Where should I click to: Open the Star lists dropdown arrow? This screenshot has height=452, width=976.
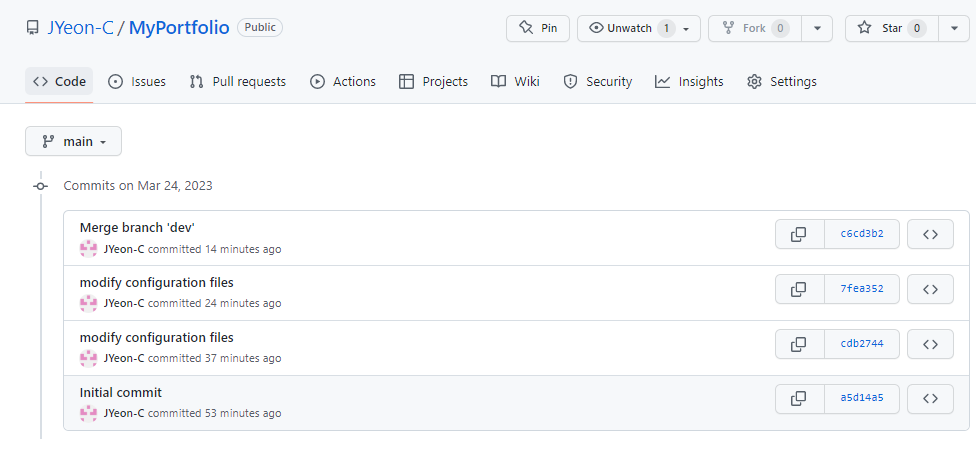point(954,28)
